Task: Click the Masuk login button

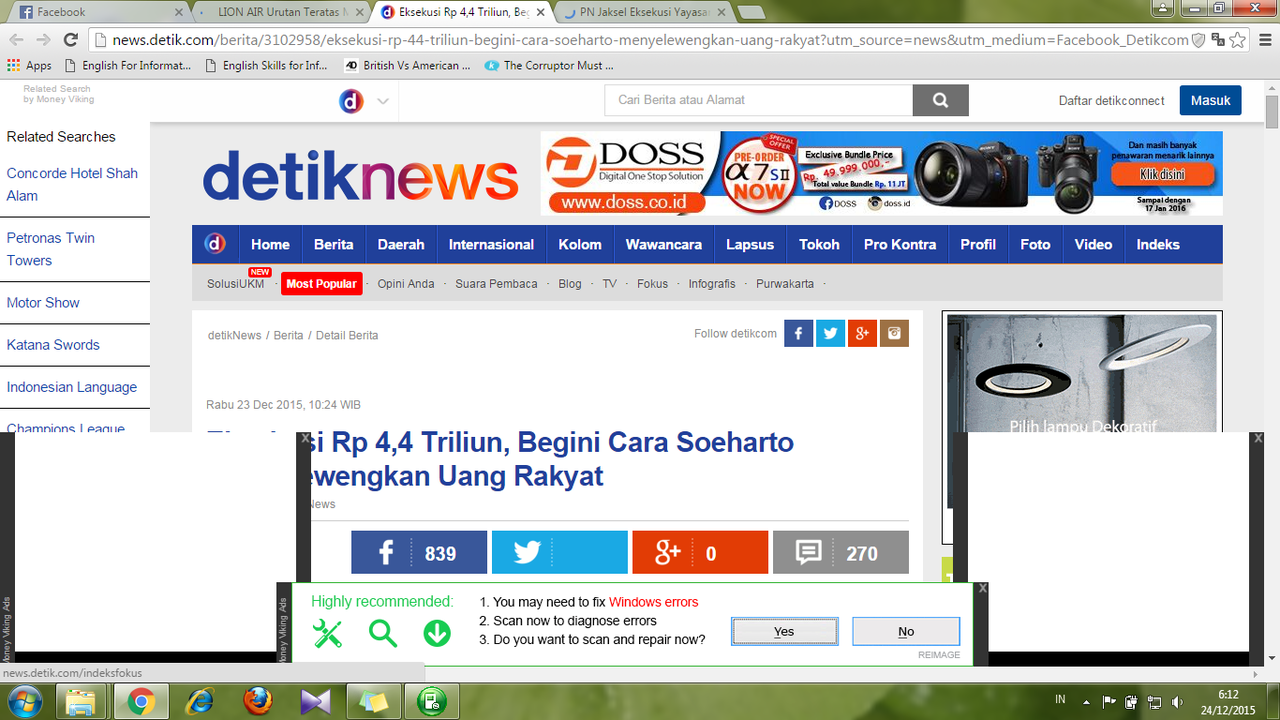Action: [x=1210, y=100]
